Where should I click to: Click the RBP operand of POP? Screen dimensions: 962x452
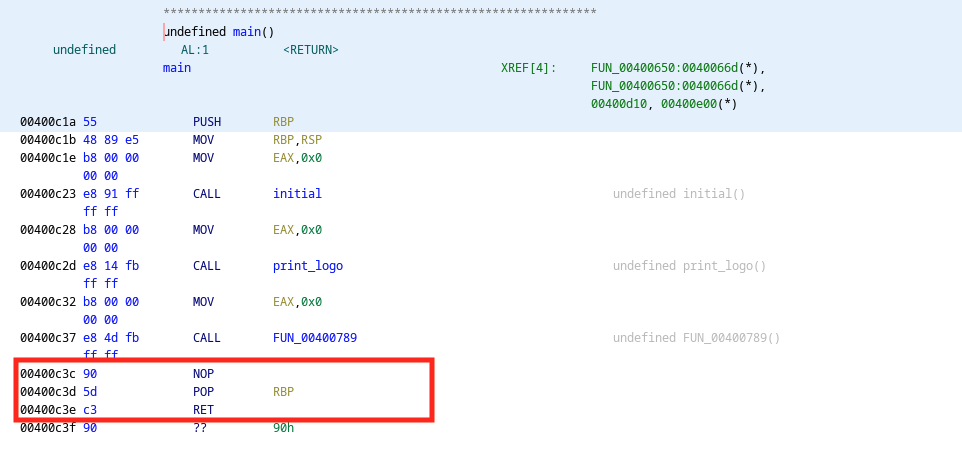coord(284,392)
